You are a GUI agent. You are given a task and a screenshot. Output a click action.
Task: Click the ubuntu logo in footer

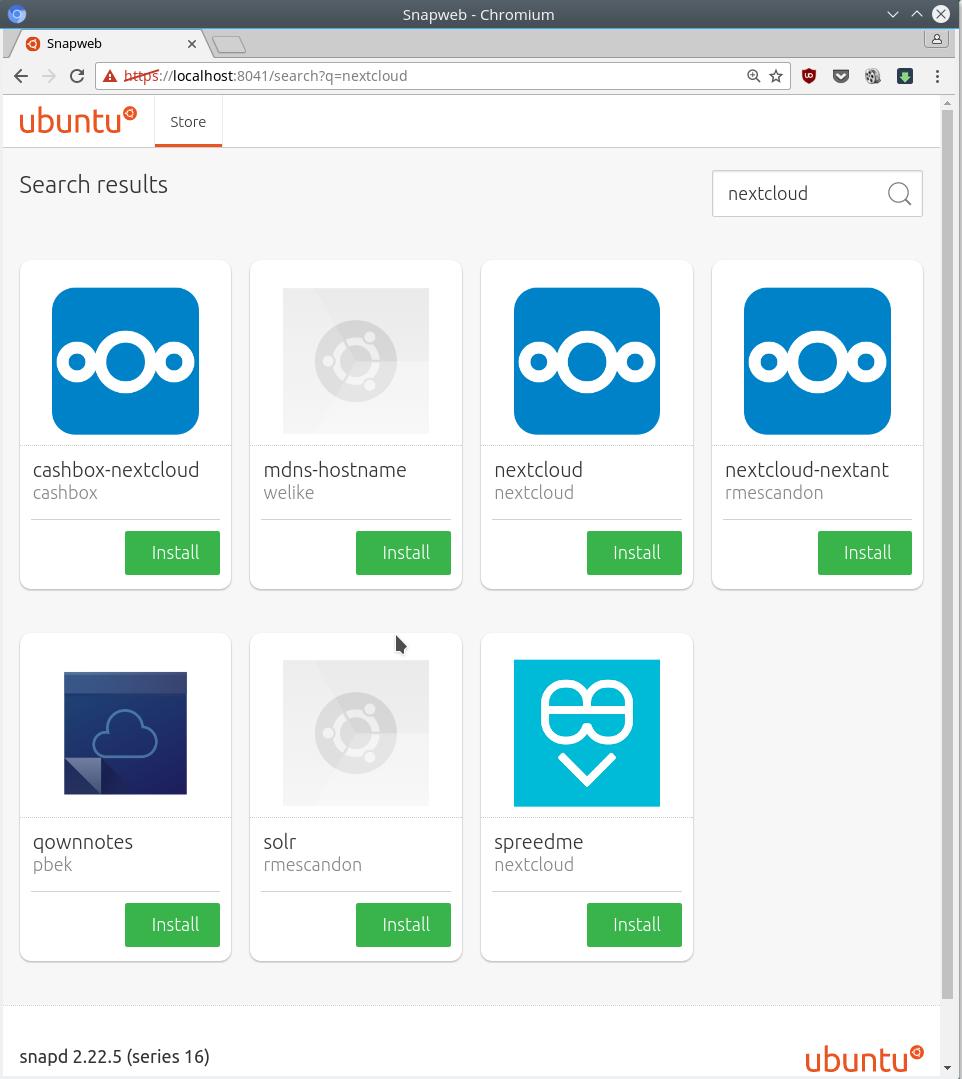(x=864, y=1060)
